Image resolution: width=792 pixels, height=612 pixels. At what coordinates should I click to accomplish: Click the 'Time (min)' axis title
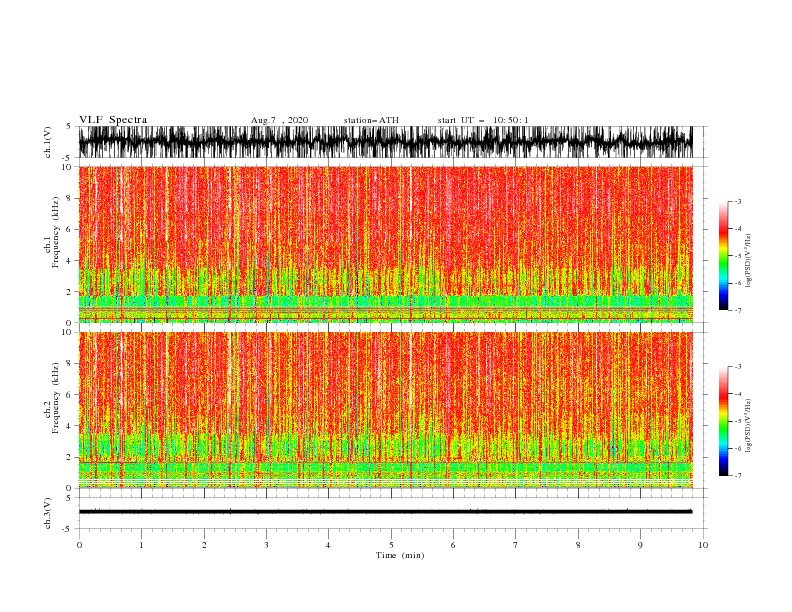pyautogui.click(x=400, y=555)
